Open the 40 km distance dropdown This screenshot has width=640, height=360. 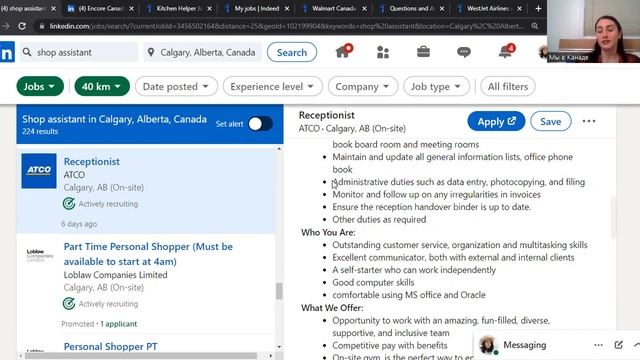pos(102,87)
